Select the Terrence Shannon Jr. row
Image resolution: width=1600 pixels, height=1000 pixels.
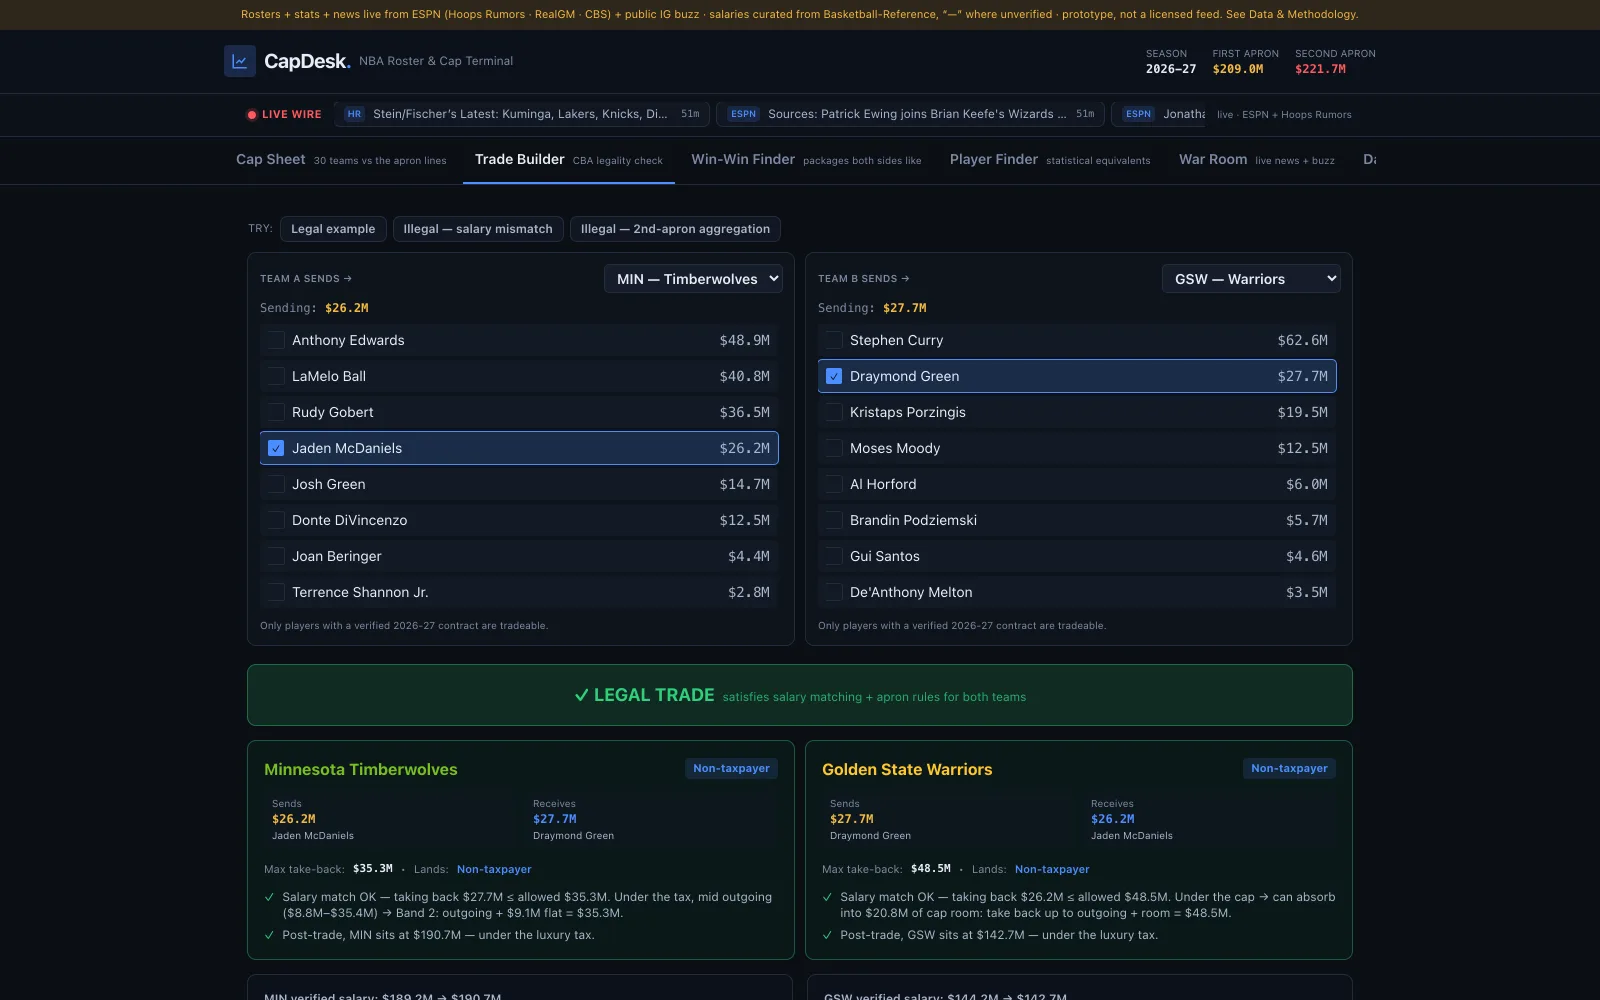(519, 592)
